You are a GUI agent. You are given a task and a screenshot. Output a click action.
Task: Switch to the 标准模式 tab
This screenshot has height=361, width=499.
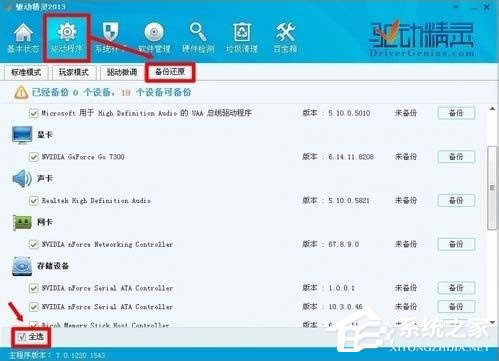click(26, 72)
